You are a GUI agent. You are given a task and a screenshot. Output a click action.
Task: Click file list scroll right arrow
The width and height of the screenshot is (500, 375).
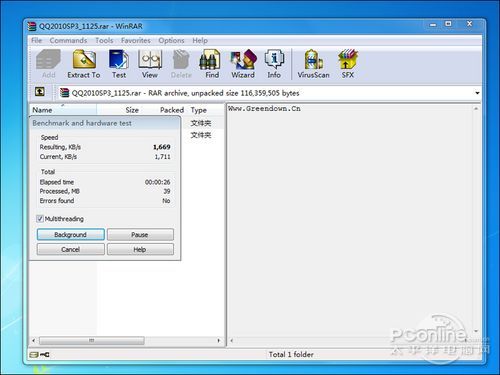pyautogui.click(x=219, y=340)
